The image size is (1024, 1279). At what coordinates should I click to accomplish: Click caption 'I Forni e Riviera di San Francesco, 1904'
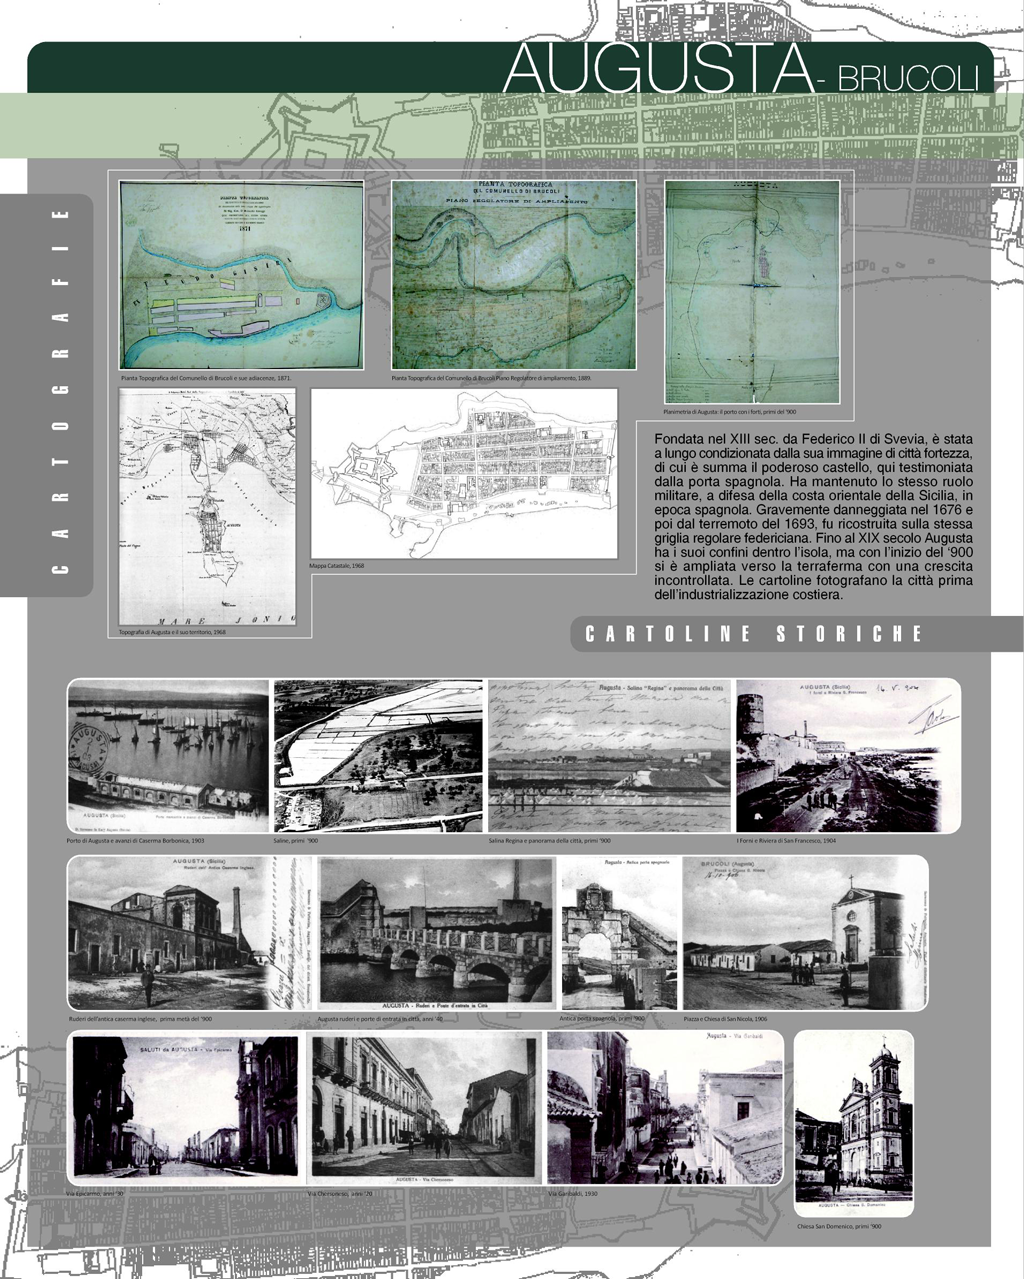[786, 842]
